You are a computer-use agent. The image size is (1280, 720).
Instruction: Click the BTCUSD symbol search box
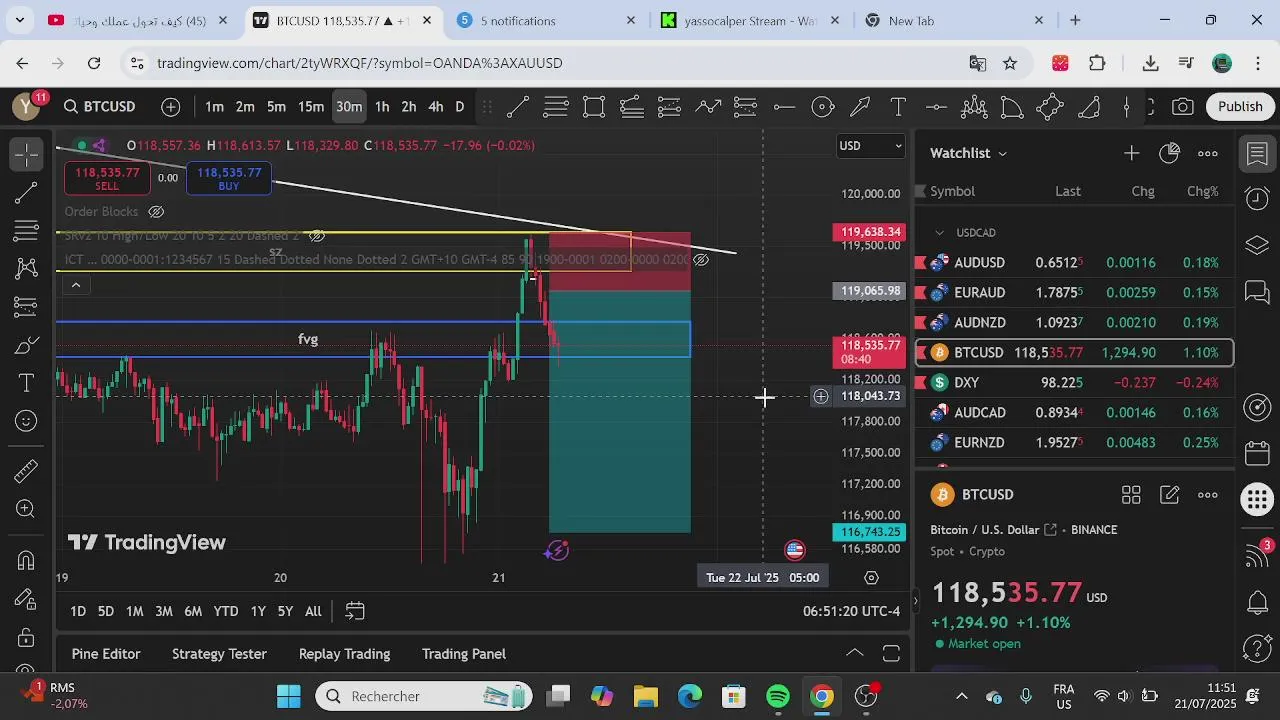click(x=99, y=107)
